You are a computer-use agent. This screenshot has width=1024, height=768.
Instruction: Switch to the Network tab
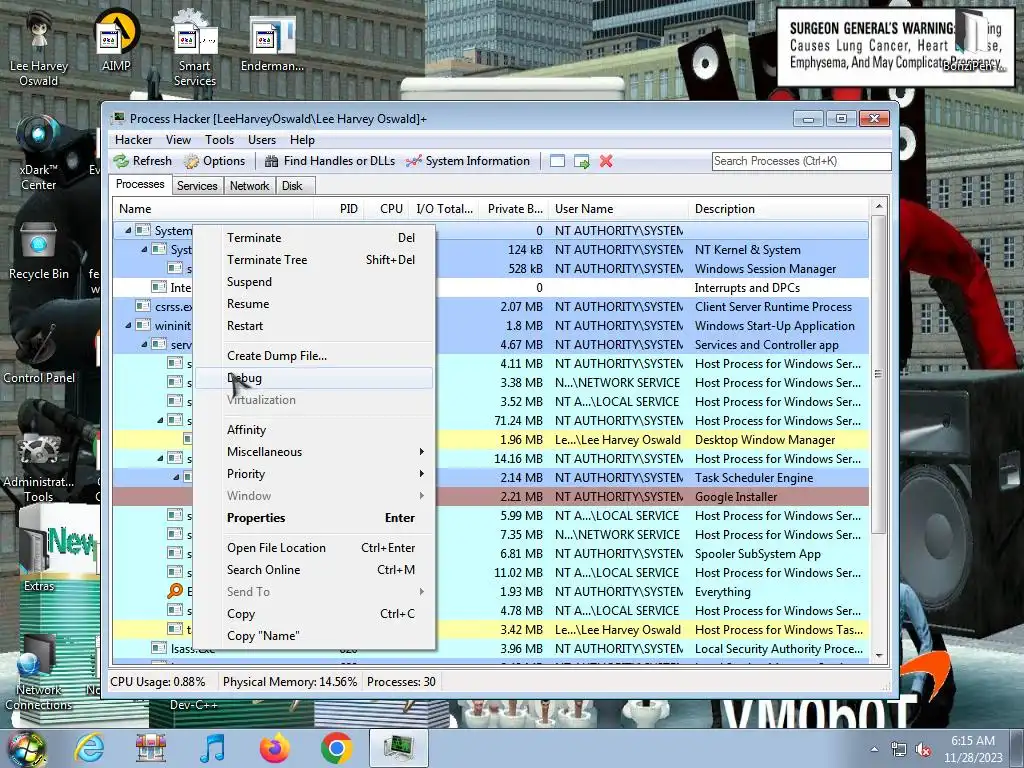tap(249, 186)
